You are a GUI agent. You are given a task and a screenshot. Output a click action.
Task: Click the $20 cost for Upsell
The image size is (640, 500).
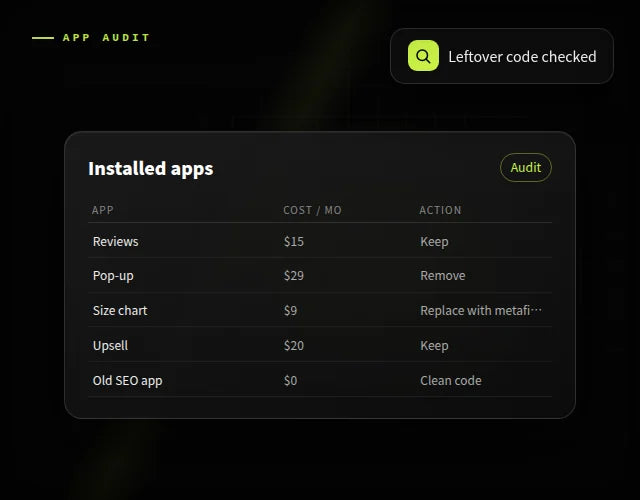(294, 346)
